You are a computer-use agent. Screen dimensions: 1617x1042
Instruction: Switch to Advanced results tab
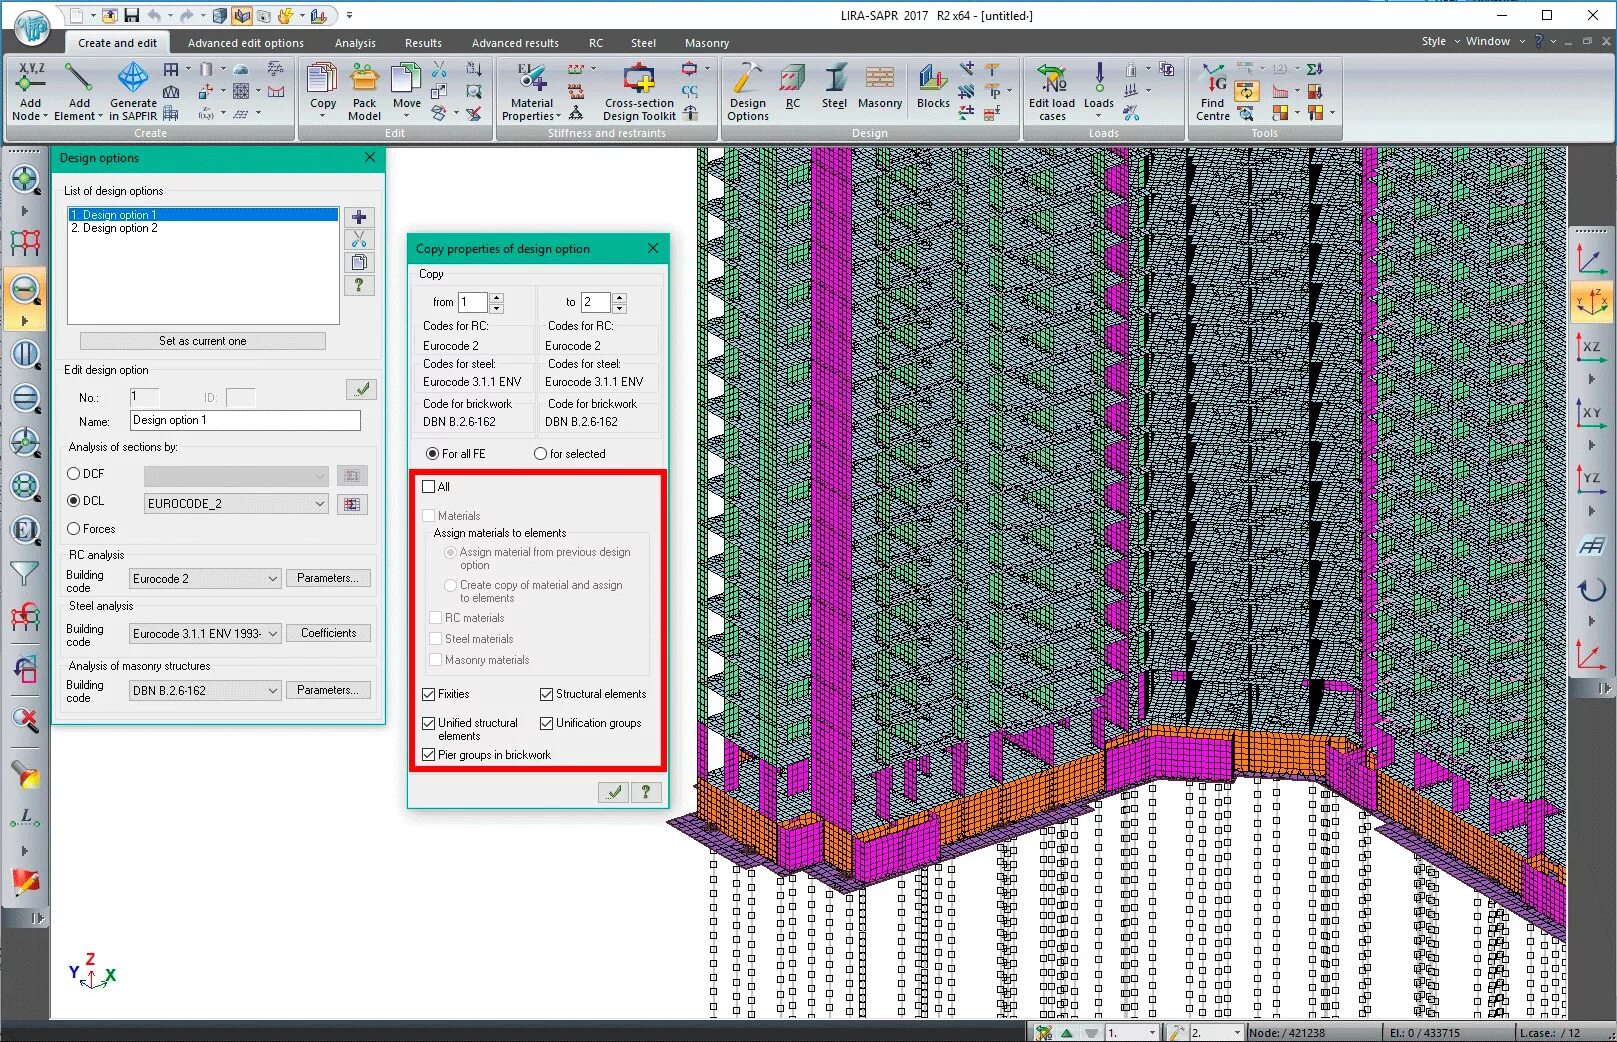[515, 43]
